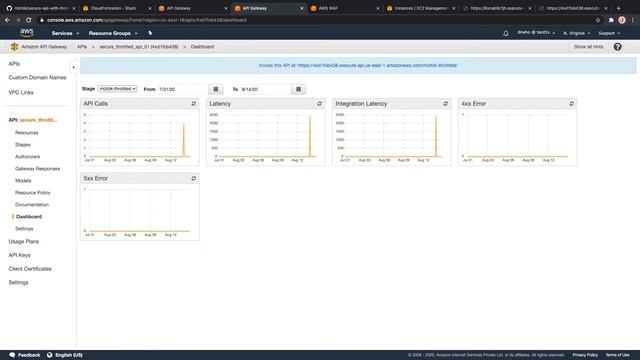This screenshot has height=360, width=640.
Task: Open Documentation in the API sidebar
Action: click(x=32, y=204)
